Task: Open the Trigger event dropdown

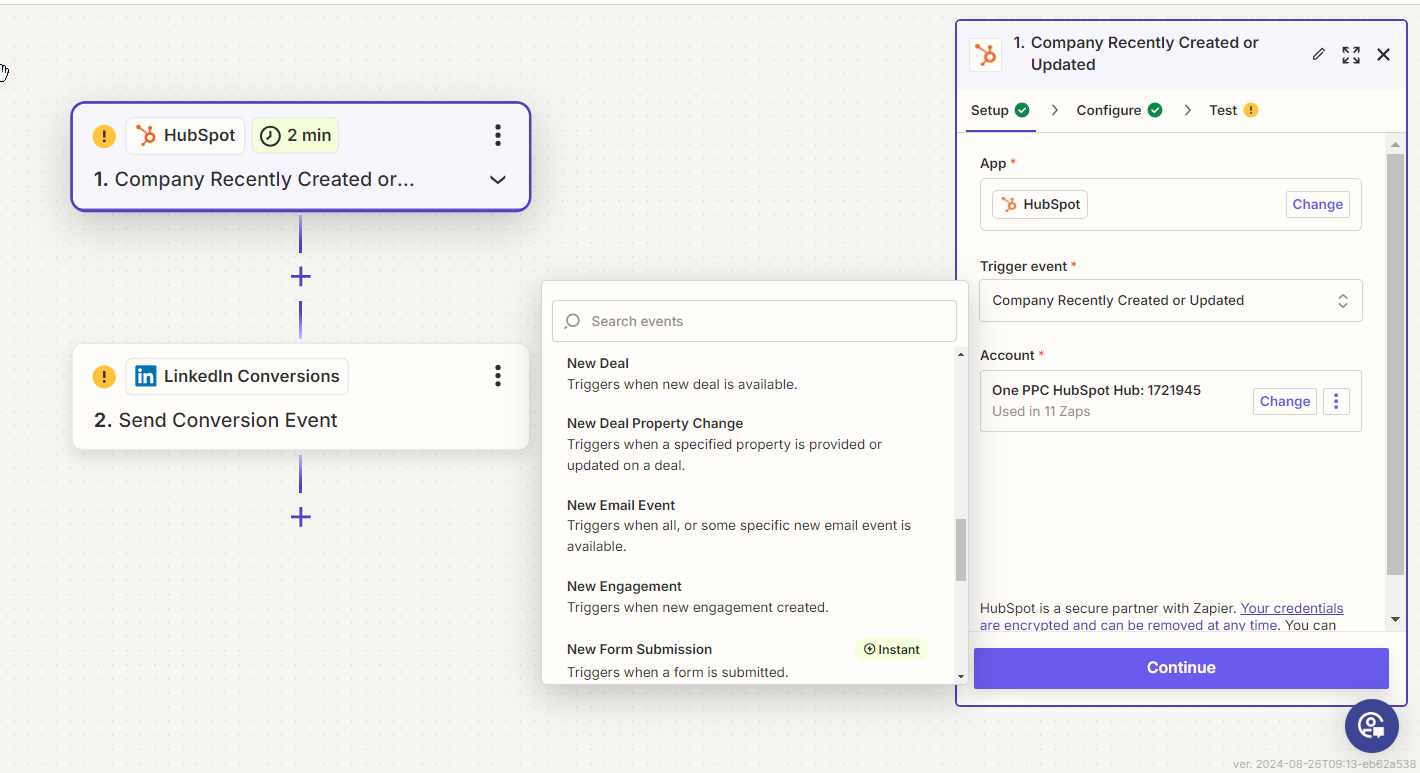Action: click(1170, 300)
